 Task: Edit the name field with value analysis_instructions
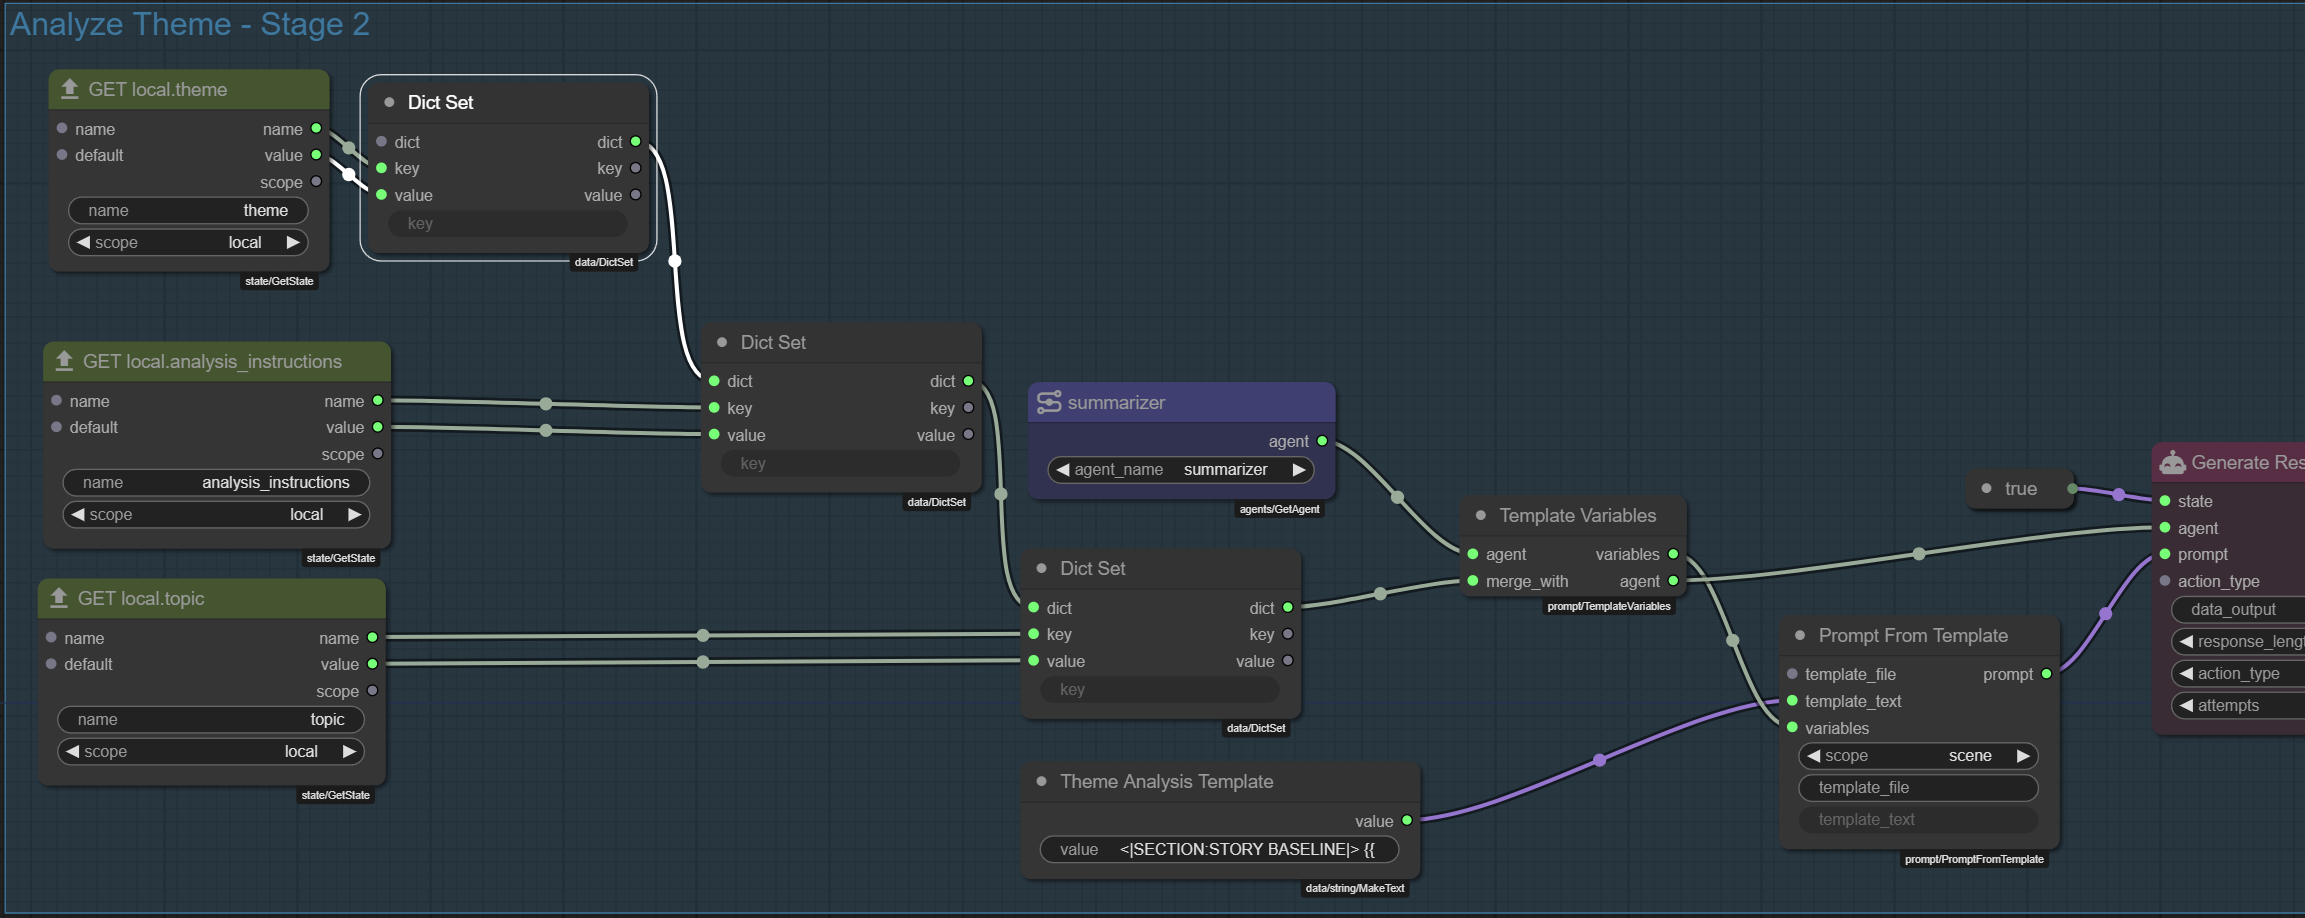(216, 482)
